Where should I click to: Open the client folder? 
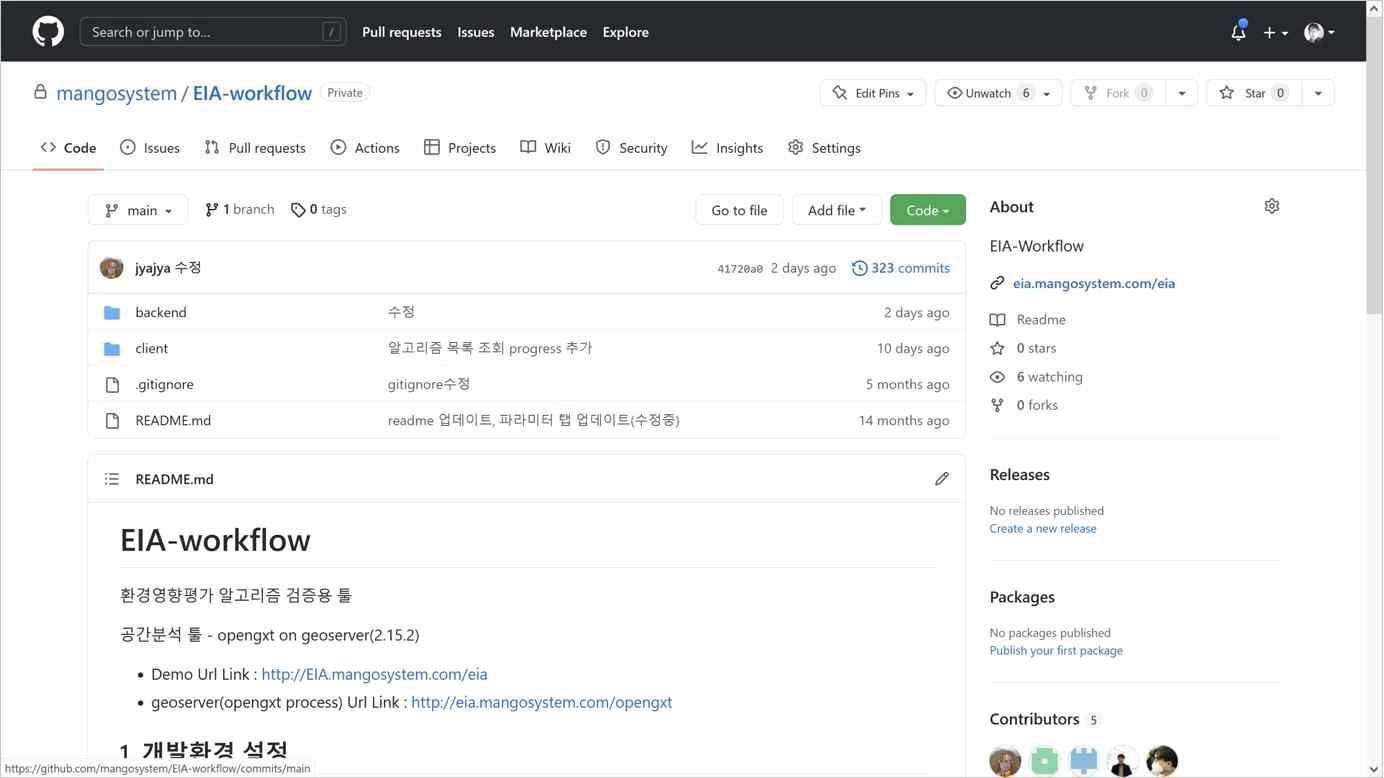(152, 348)
